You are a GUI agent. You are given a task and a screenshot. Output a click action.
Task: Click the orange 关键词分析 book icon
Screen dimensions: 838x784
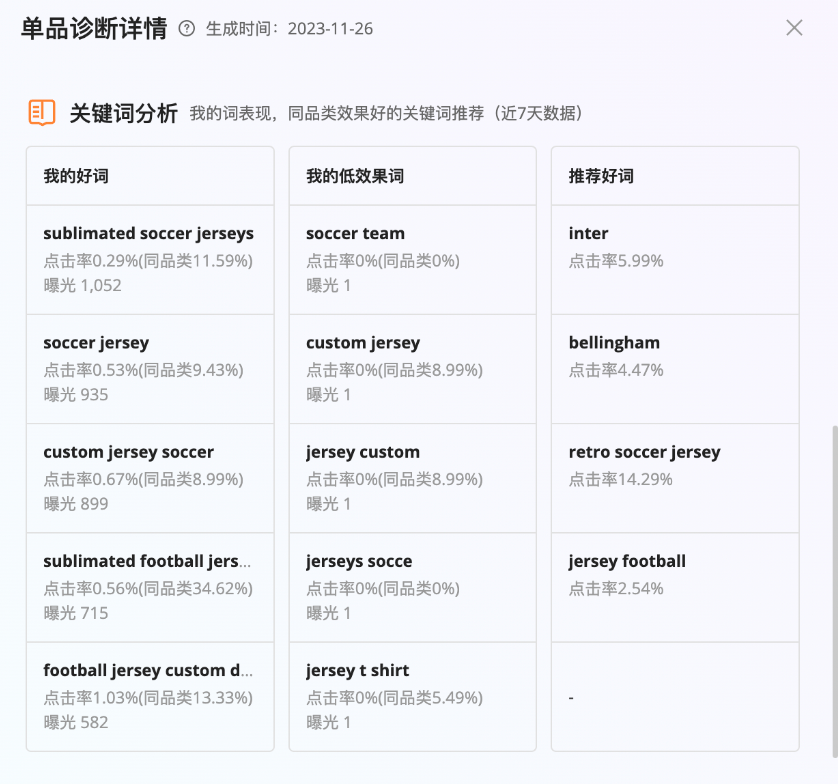(42, 113)
